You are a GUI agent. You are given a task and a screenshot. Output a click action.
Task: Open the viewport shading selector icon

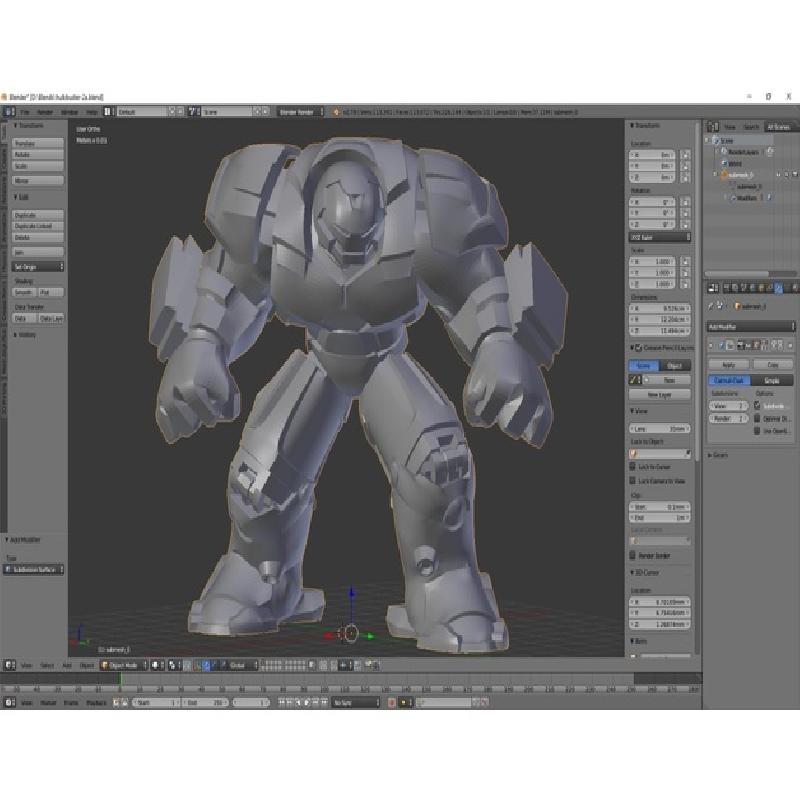tap(158, 665)
